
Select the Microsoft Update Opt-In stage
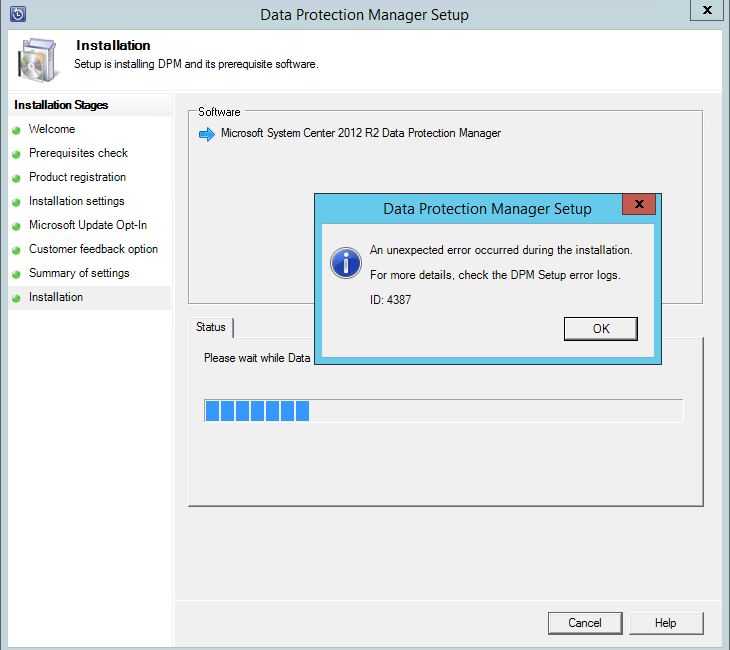(x=88, y=225)
